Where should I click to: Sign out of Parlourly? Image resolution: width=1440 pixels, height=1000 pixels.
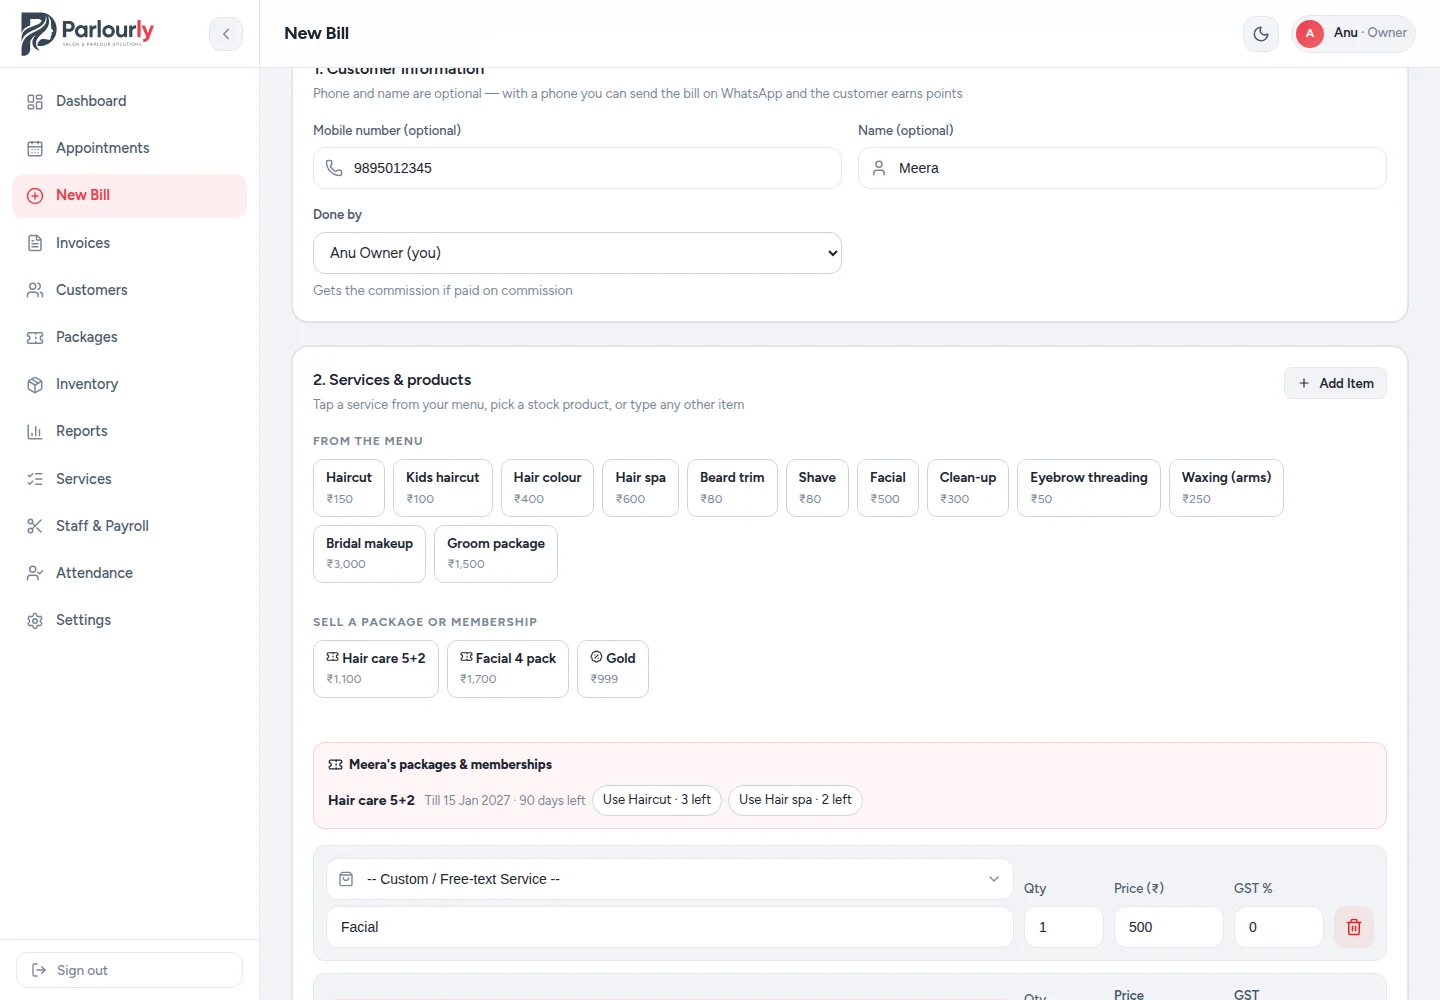[129, 970]
